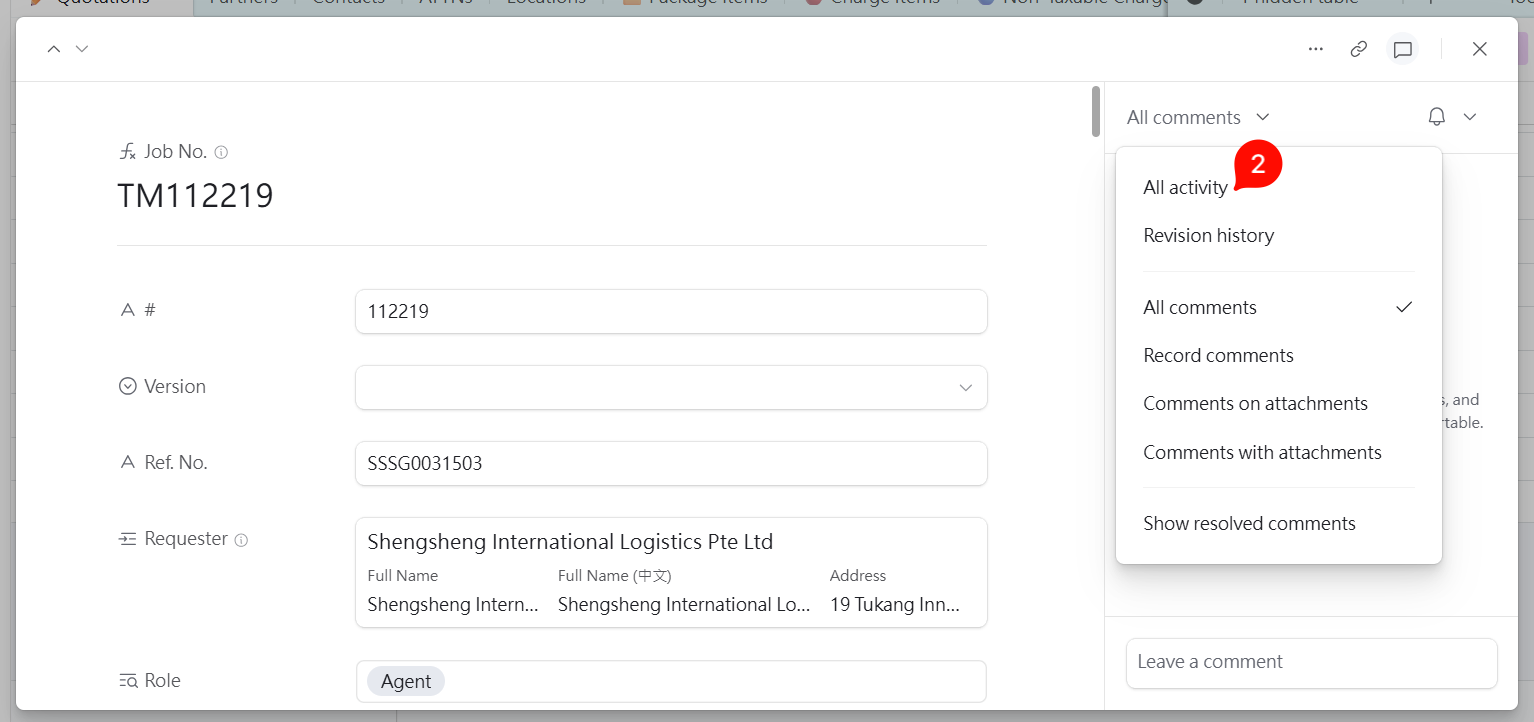Go to the next record arrow
1534x722 pixels.
pos(82,49)
